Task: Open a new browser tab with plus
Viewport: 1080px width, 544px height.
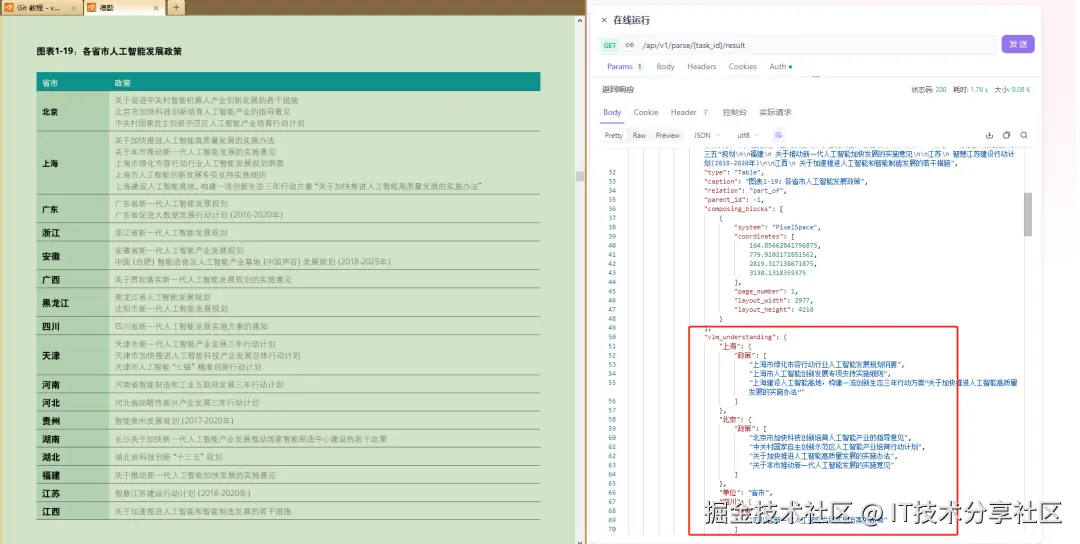Action: point(176,8)
